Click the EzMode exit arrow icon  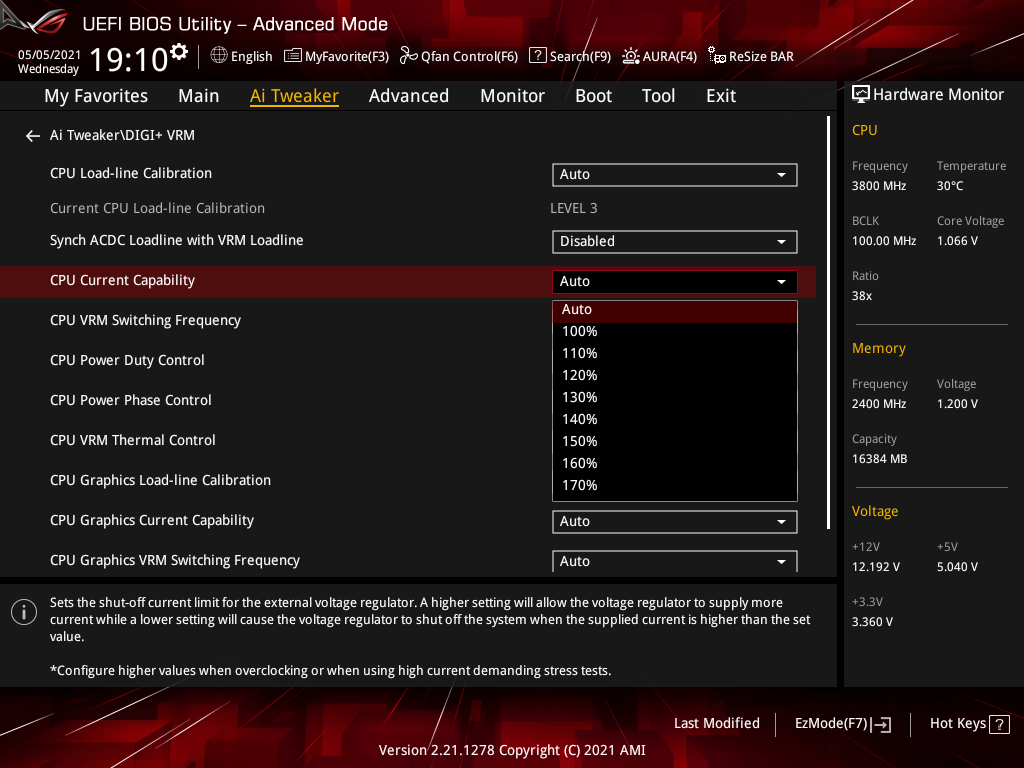[882, 724]
